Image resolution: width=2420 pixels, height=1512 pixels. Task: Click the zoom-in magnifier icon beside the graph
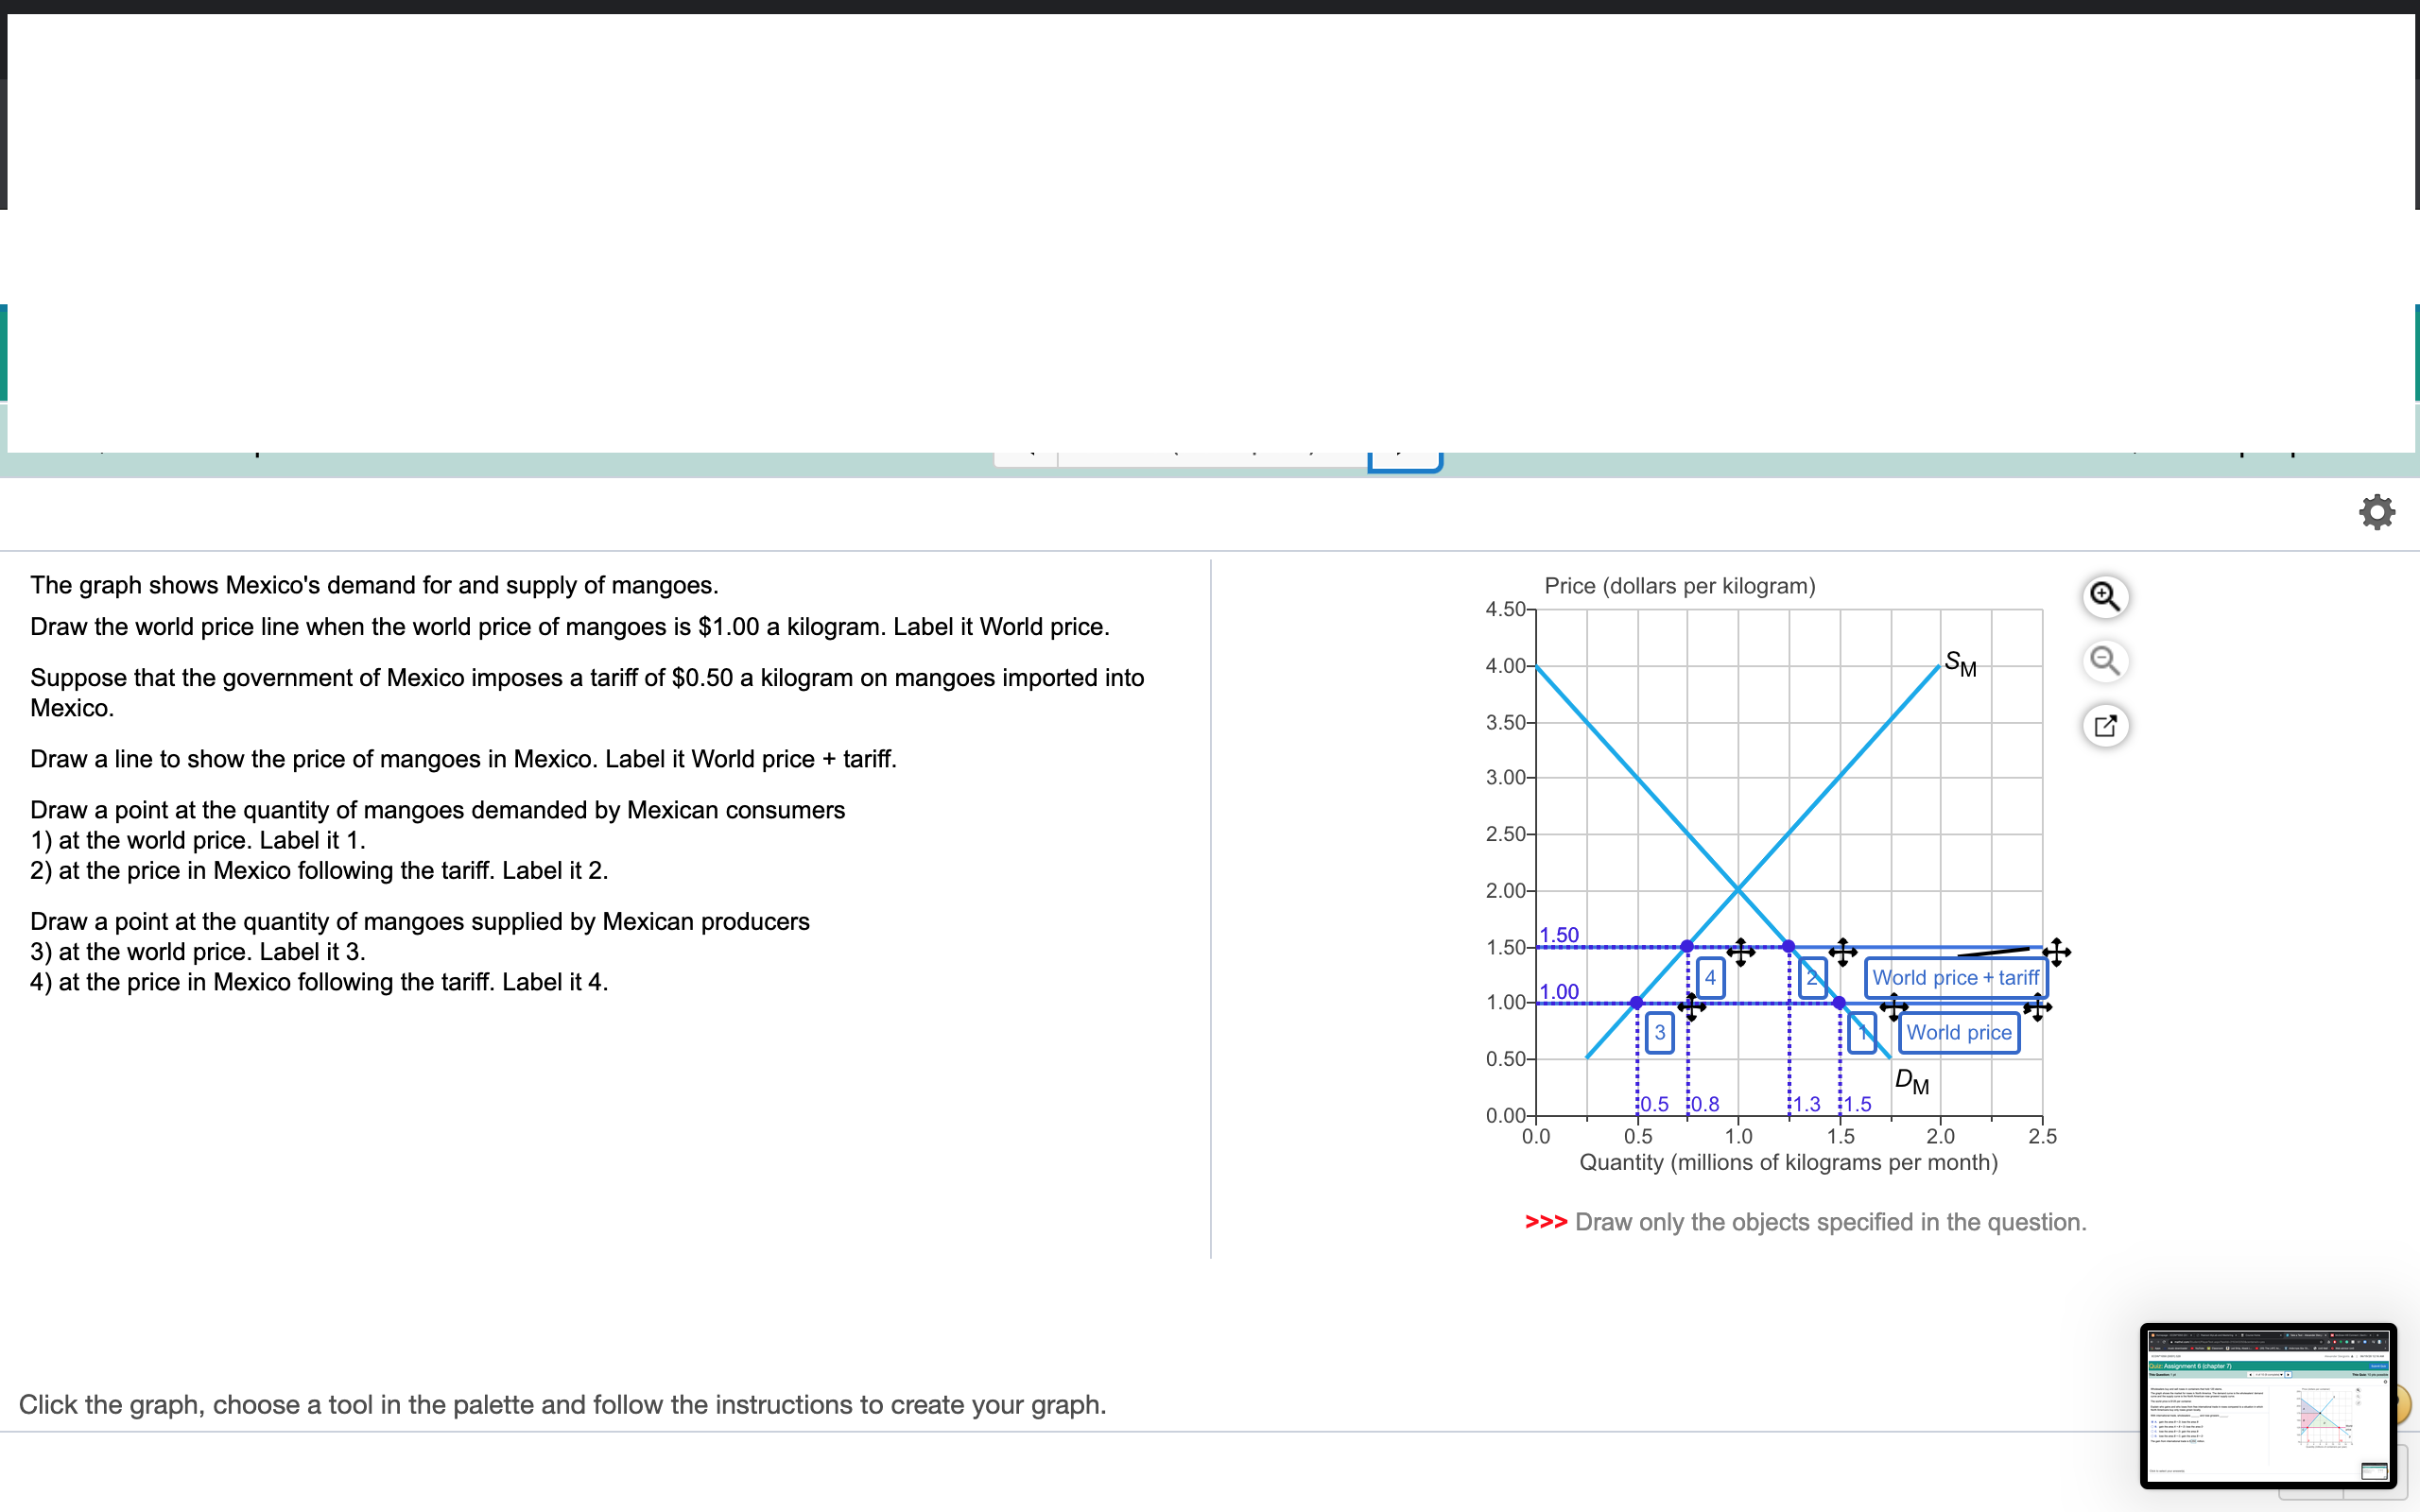click(2105, 595)
